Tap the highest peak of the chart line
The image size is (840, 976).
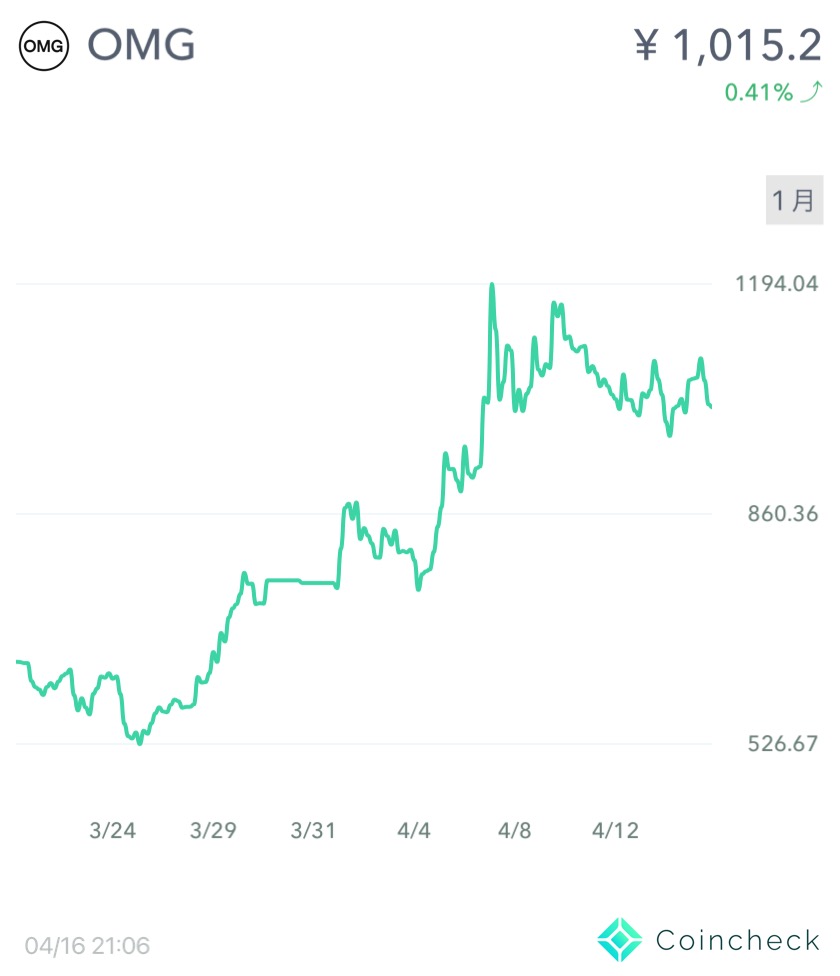491,285
